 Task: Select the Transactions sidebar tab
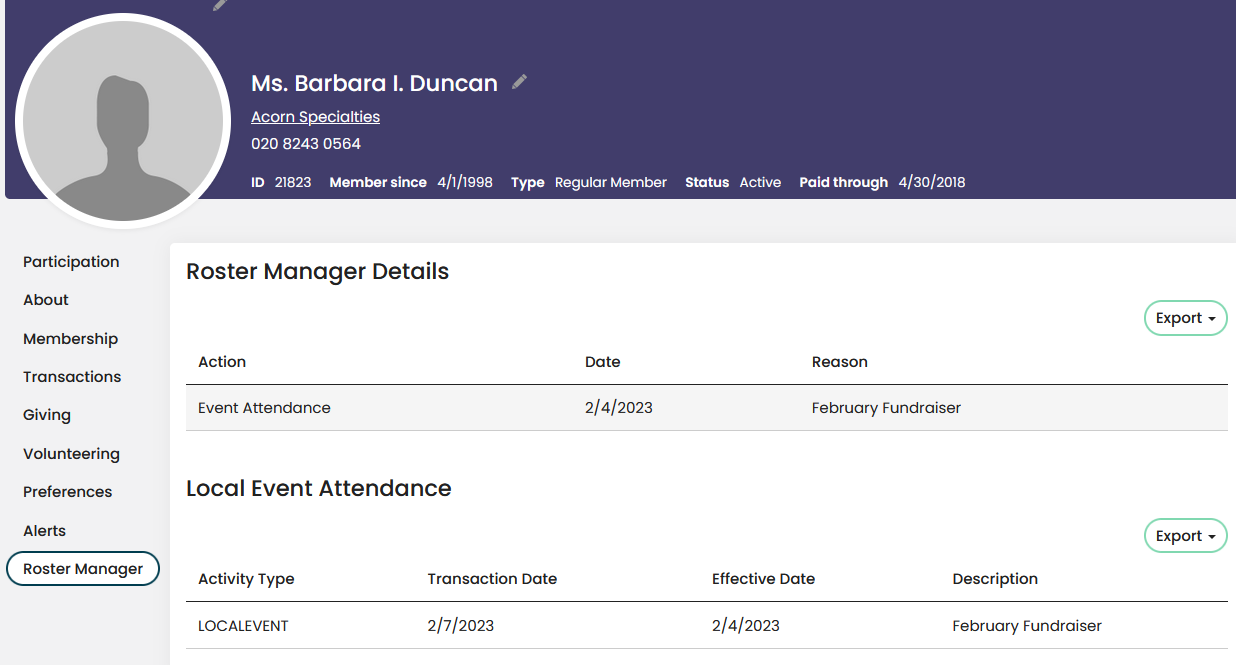tap(72, 377)
